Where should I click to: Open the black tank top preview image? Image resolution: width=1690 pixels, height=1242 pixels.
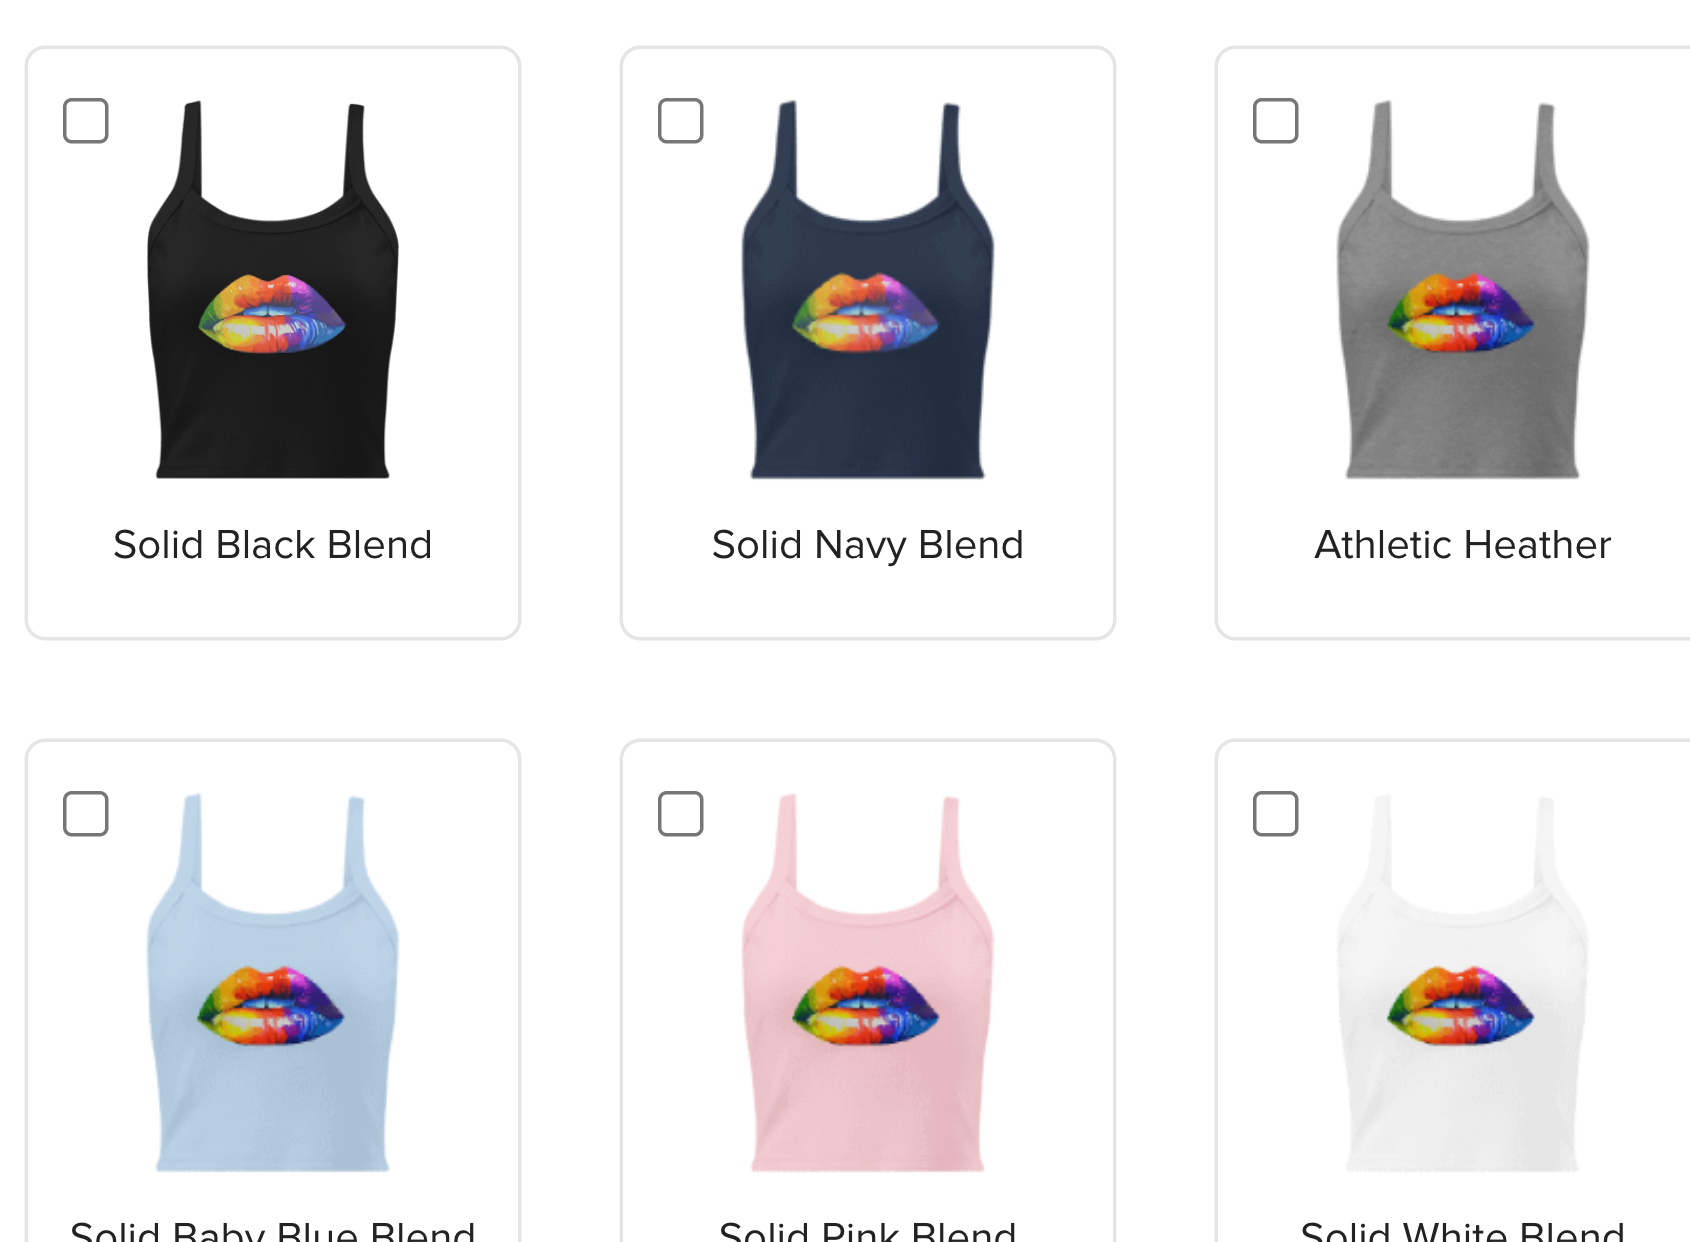[x=273, y=289]
